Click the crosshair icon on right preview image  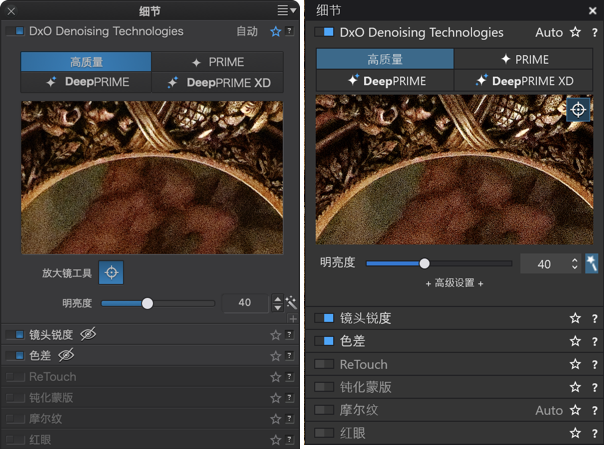tap(578, 110)
